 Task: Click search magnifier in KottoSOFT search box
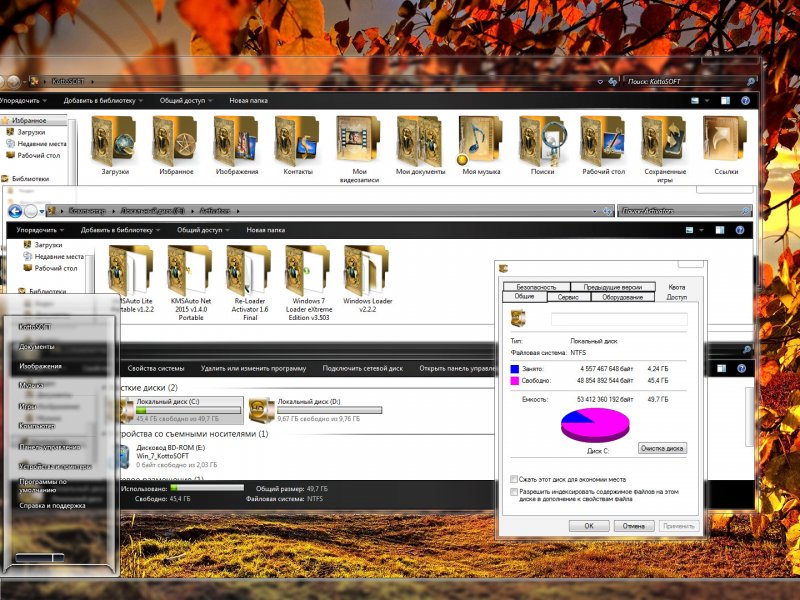click(751, 82)
